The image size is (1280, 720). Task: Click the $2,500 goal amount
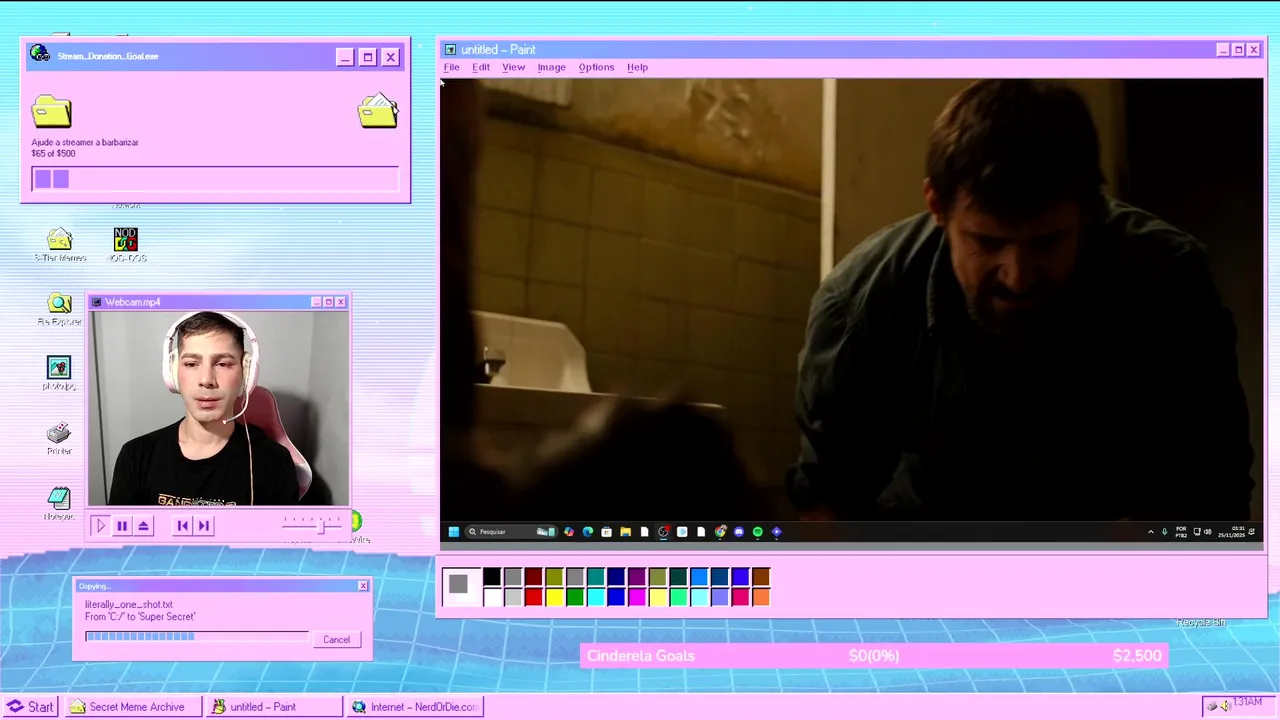1137,656
